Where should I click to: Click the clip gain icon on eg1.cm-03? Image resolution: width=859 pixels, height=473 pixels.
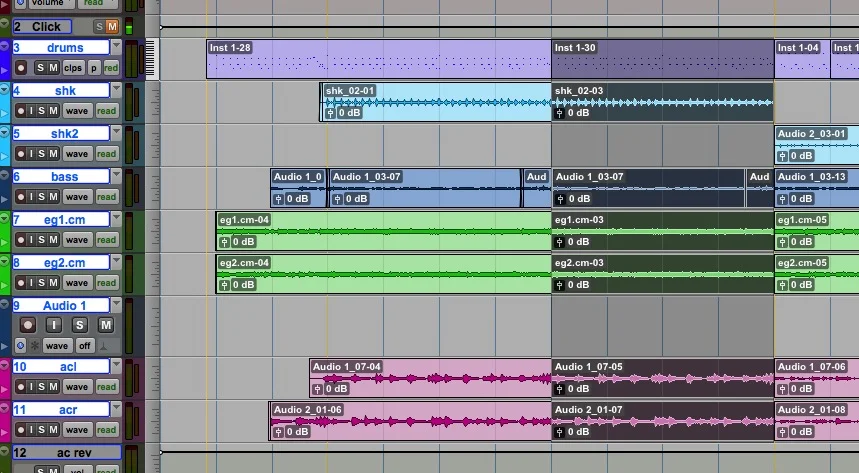(559, 242)
